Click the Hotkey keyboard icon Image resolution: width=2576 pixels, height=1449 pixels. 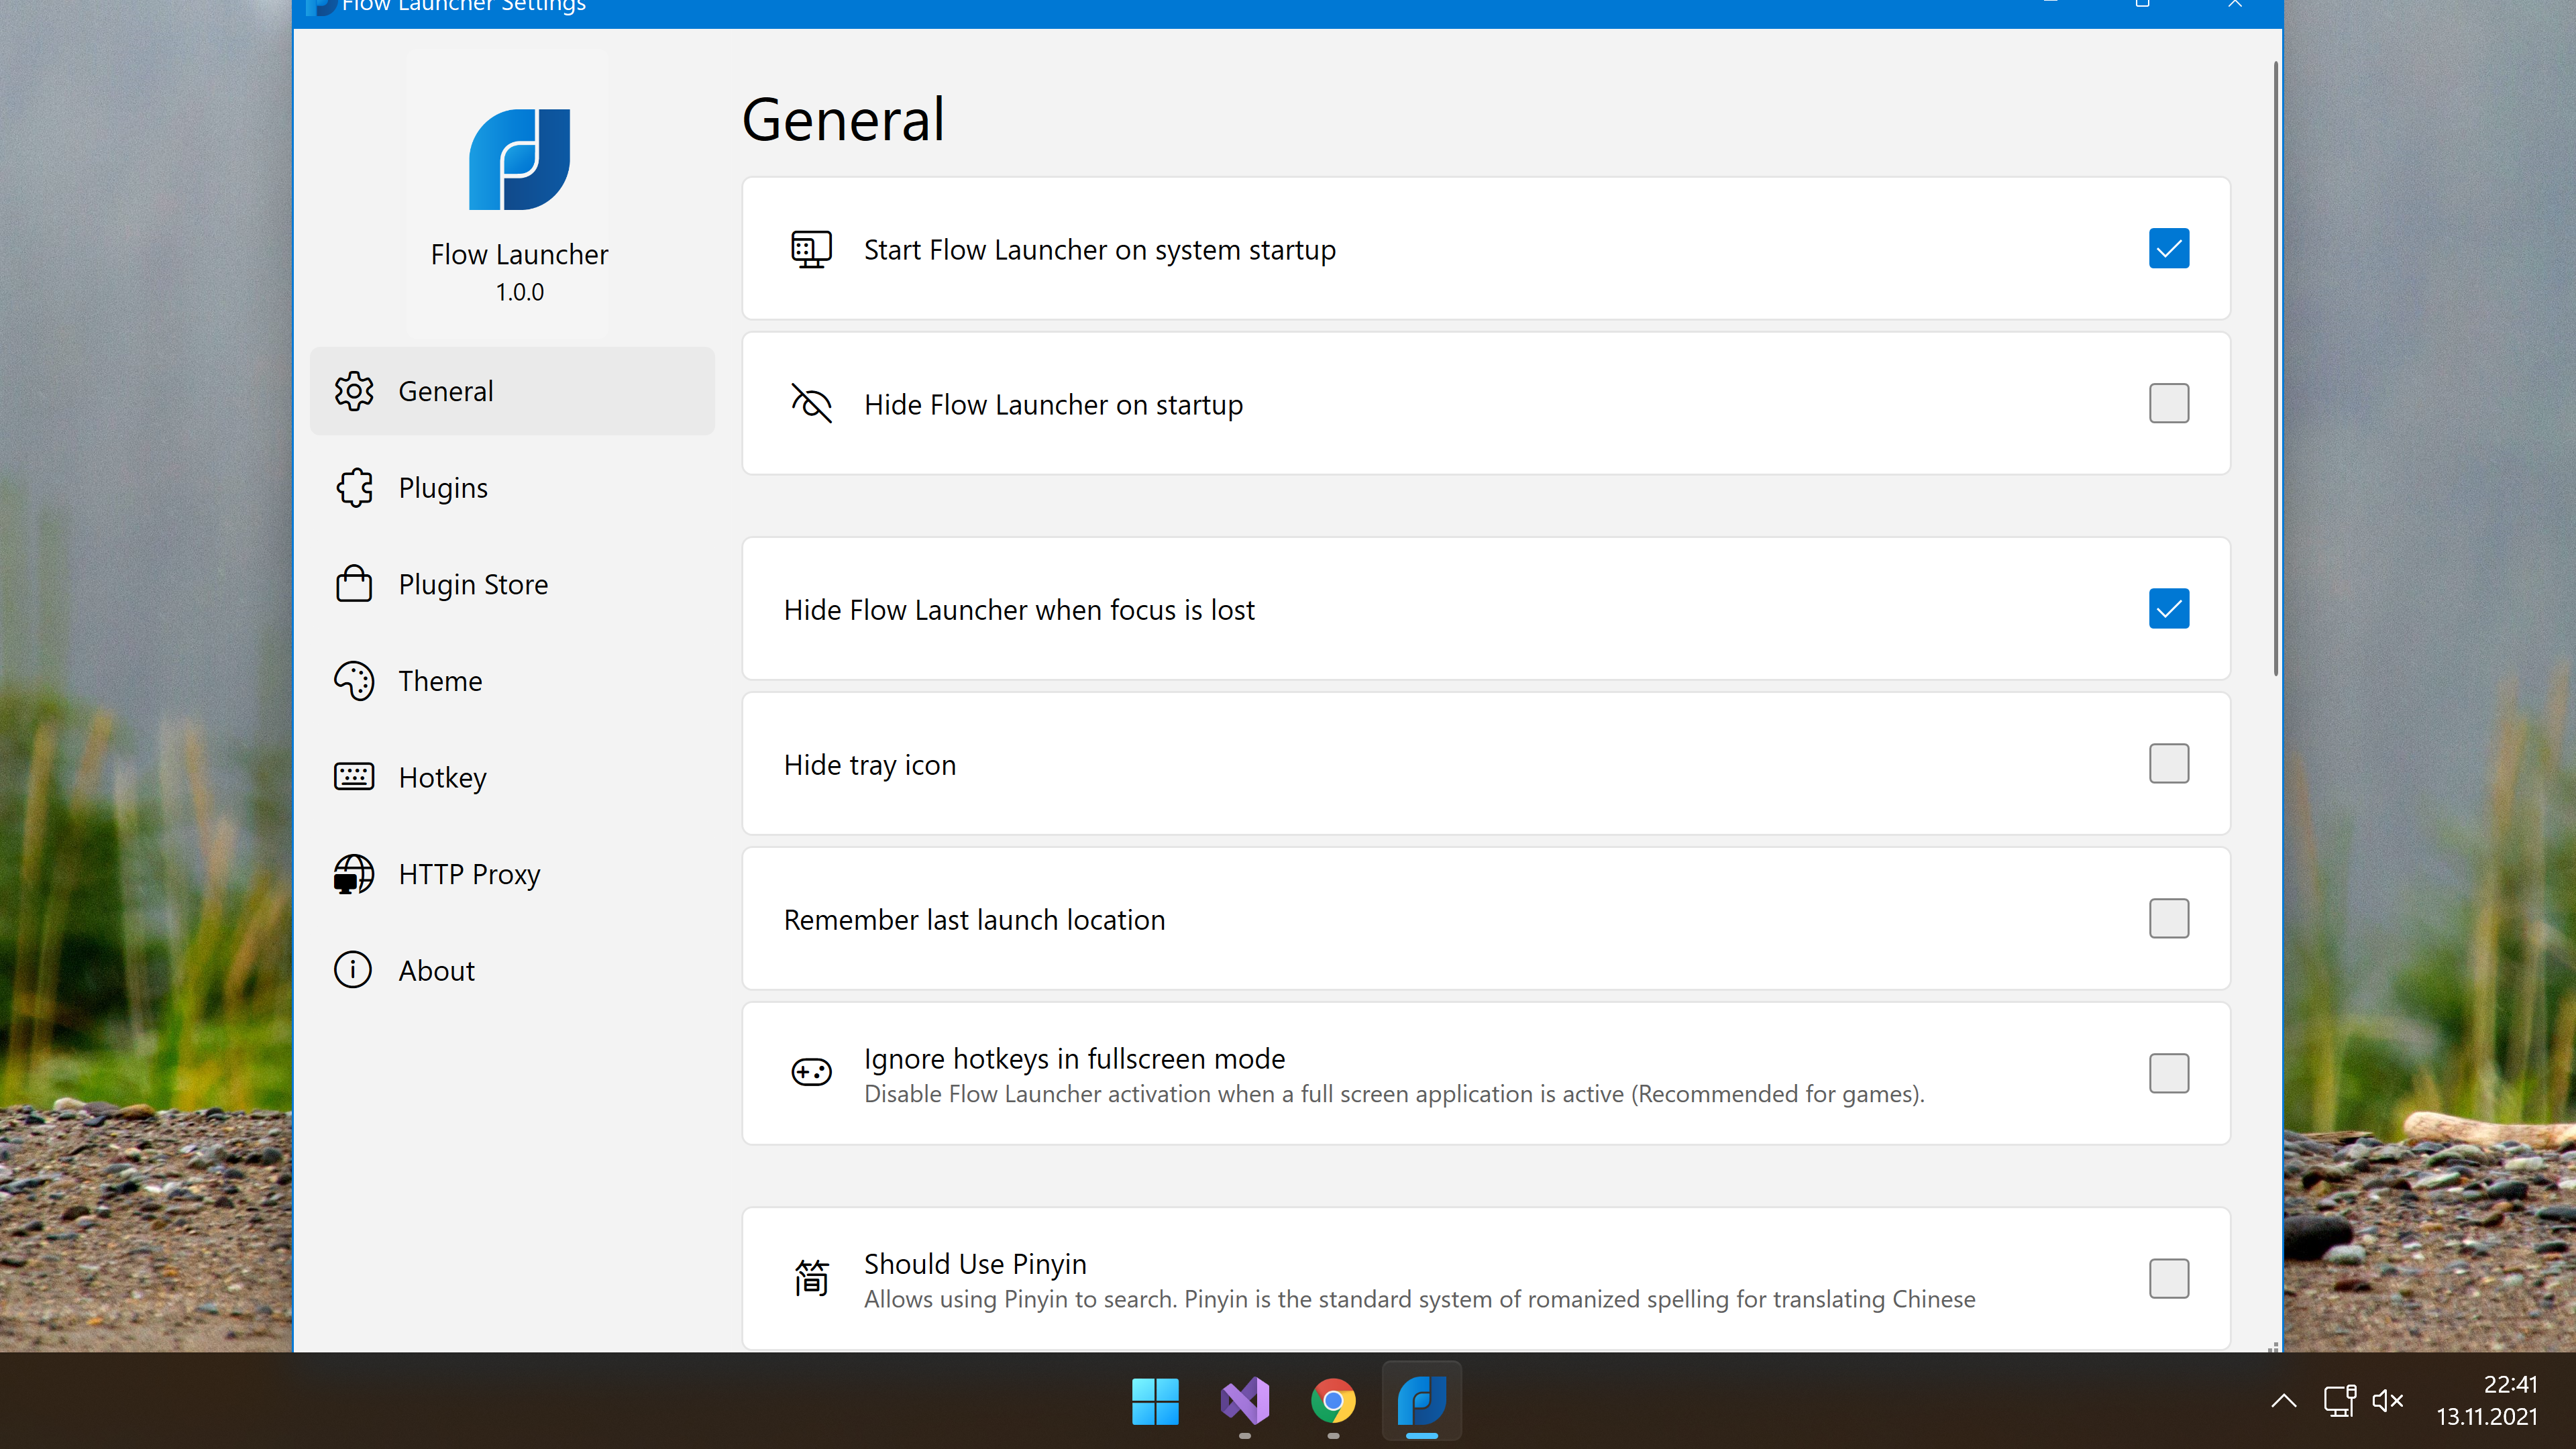tap(354, 777)
